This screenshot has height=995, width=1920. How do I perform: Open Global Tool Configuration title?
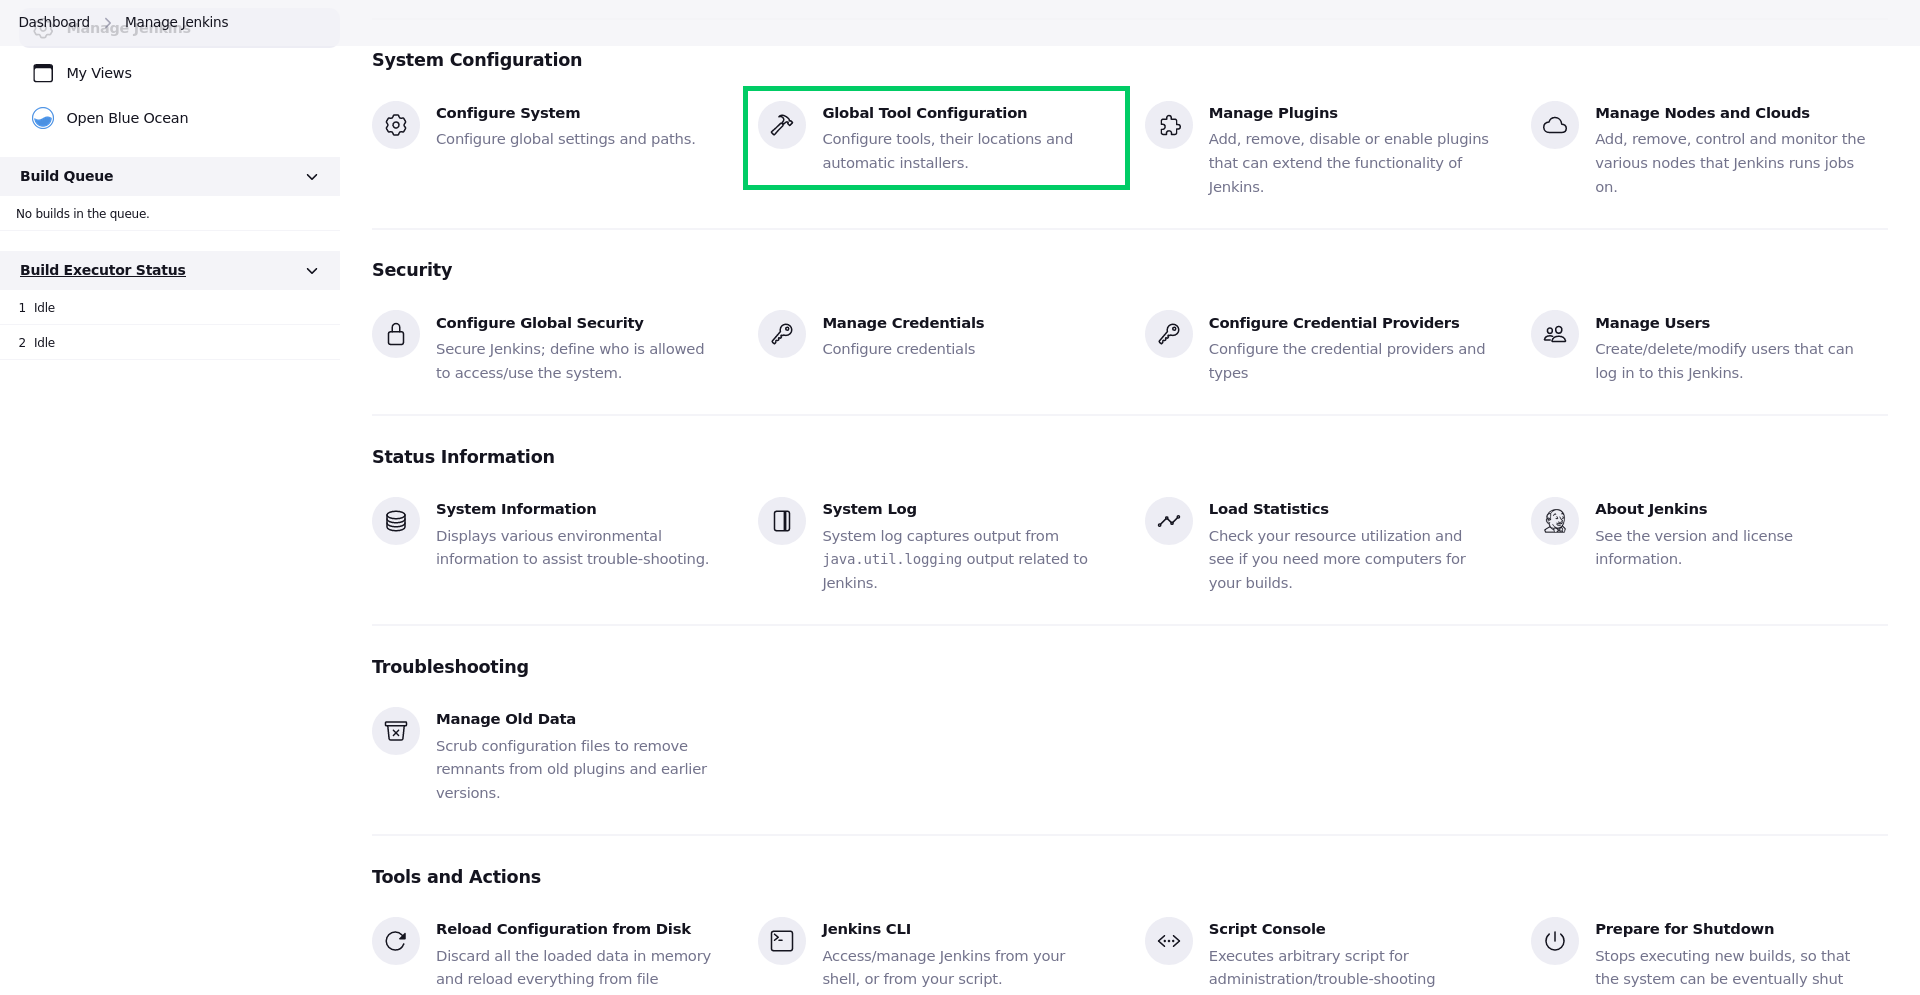[924, 113]
